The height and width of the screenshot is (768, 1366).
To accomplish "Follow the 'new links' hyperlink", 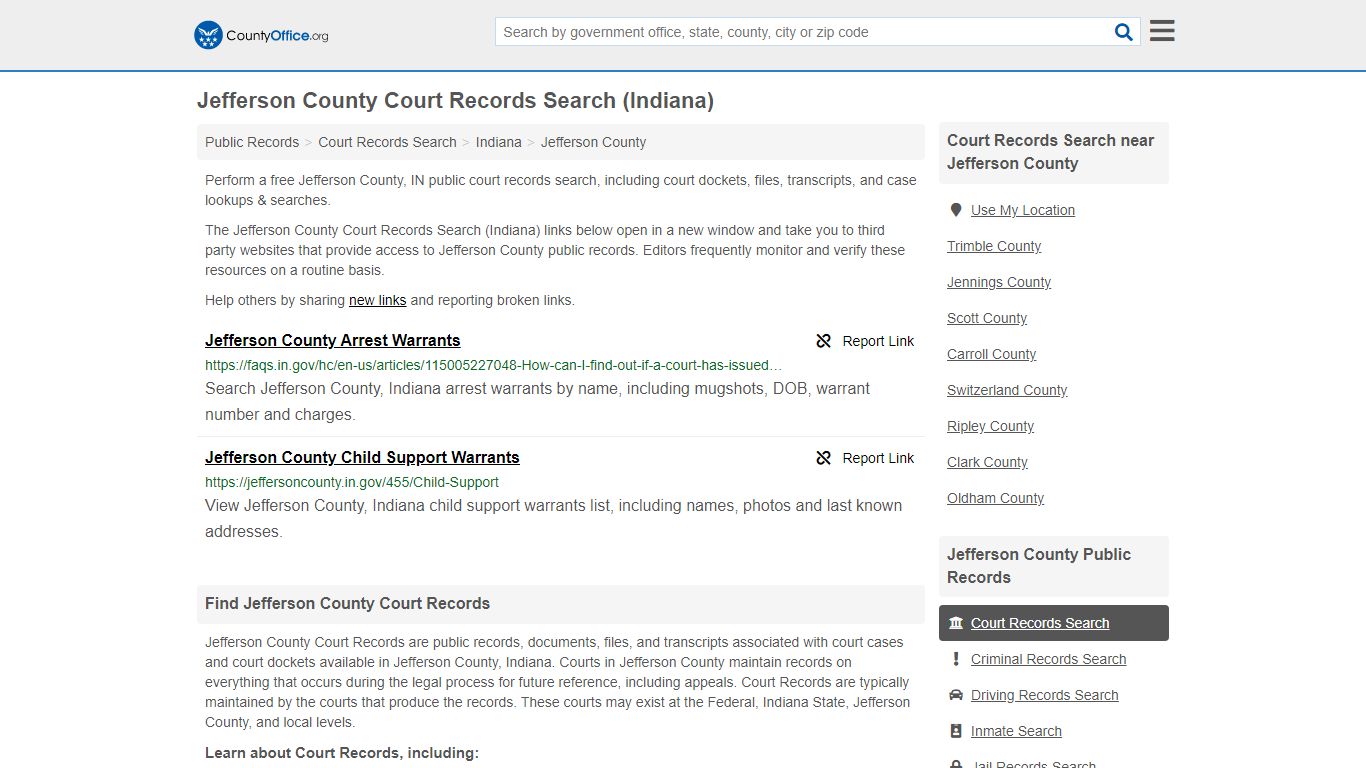I will [x=378, y=300].
